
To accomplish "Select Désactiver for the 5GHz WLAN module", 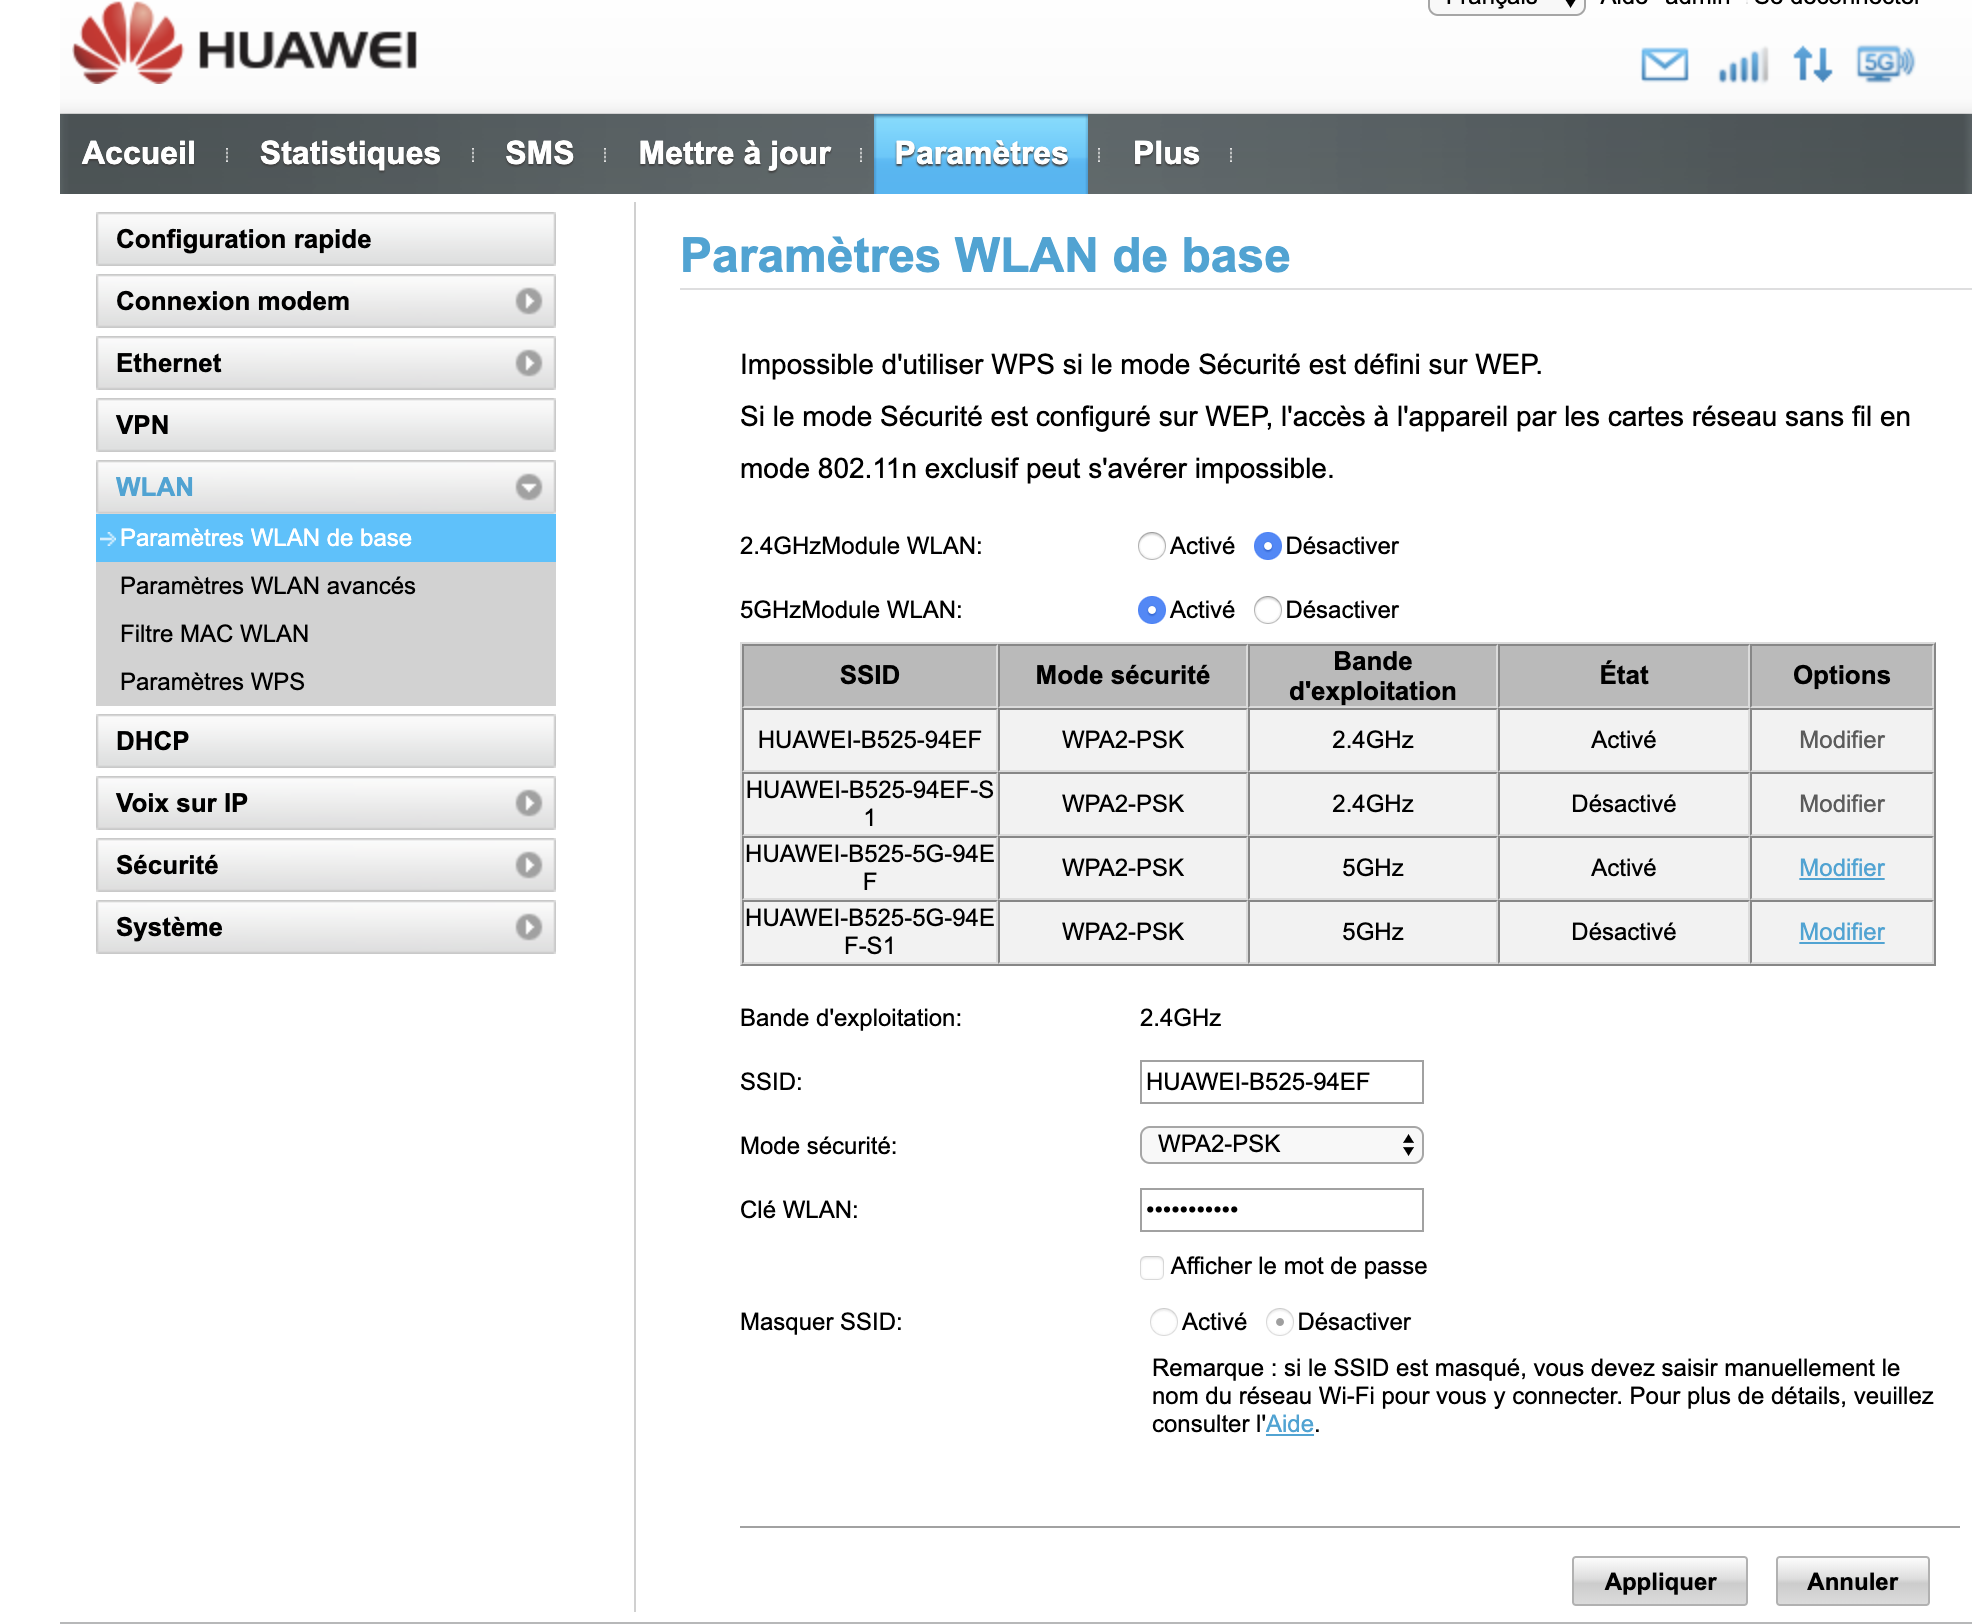I will click(x=1268, y=610).
